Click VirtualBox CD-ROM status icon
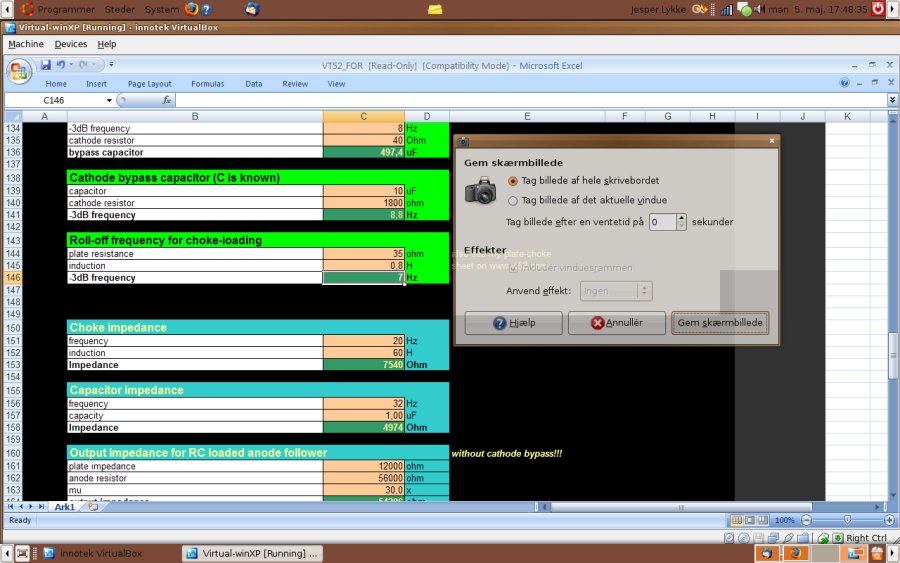The width and height of the screenshot is (900, 563). click(x=744, y=538)
